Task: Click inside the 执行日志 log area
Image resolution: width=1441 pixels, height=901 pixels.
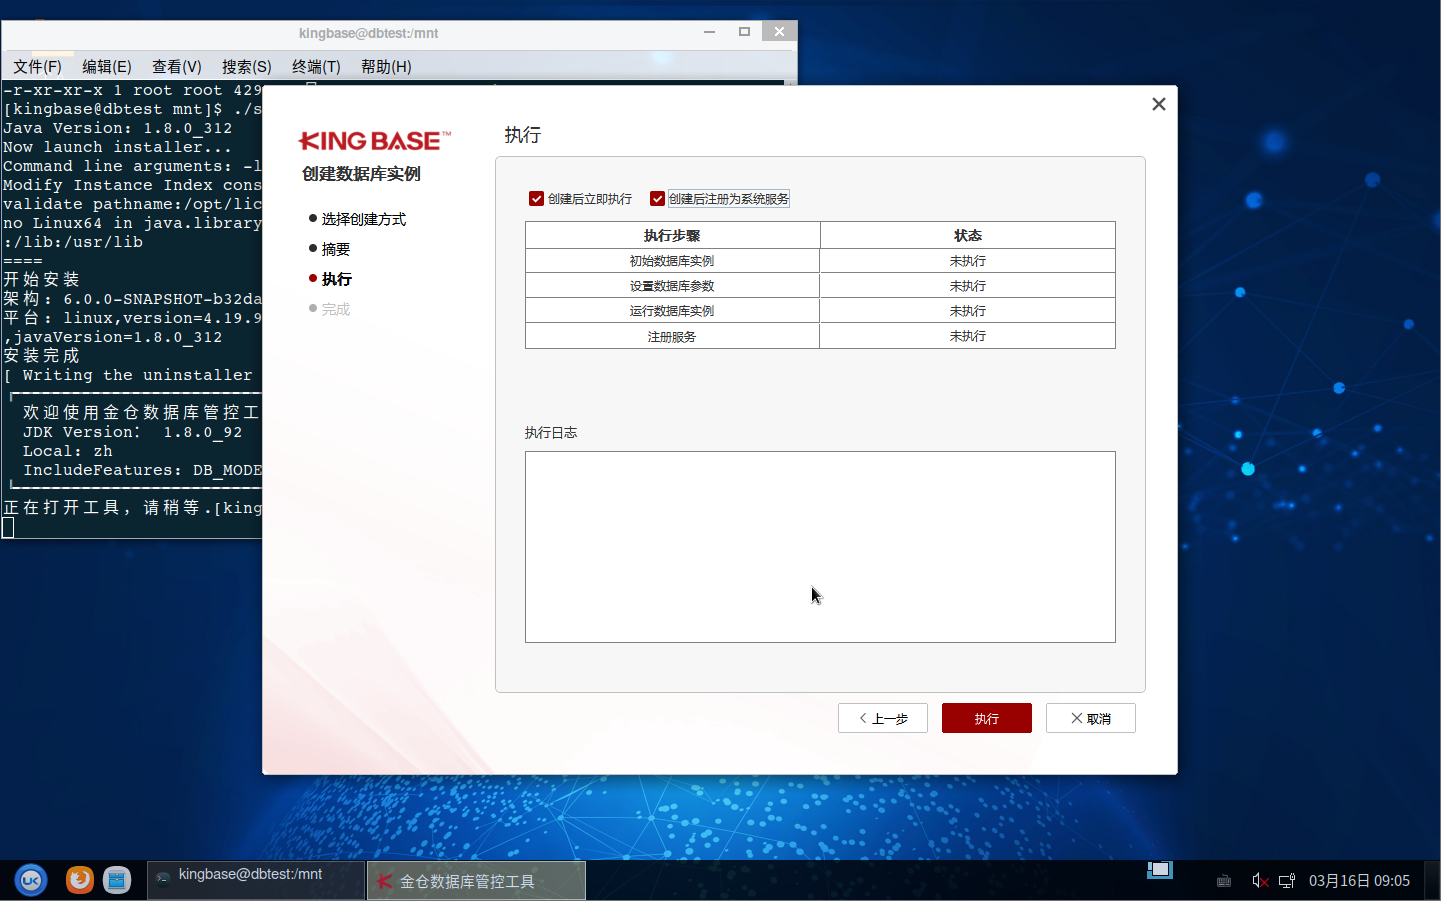Action: (820, 547)
